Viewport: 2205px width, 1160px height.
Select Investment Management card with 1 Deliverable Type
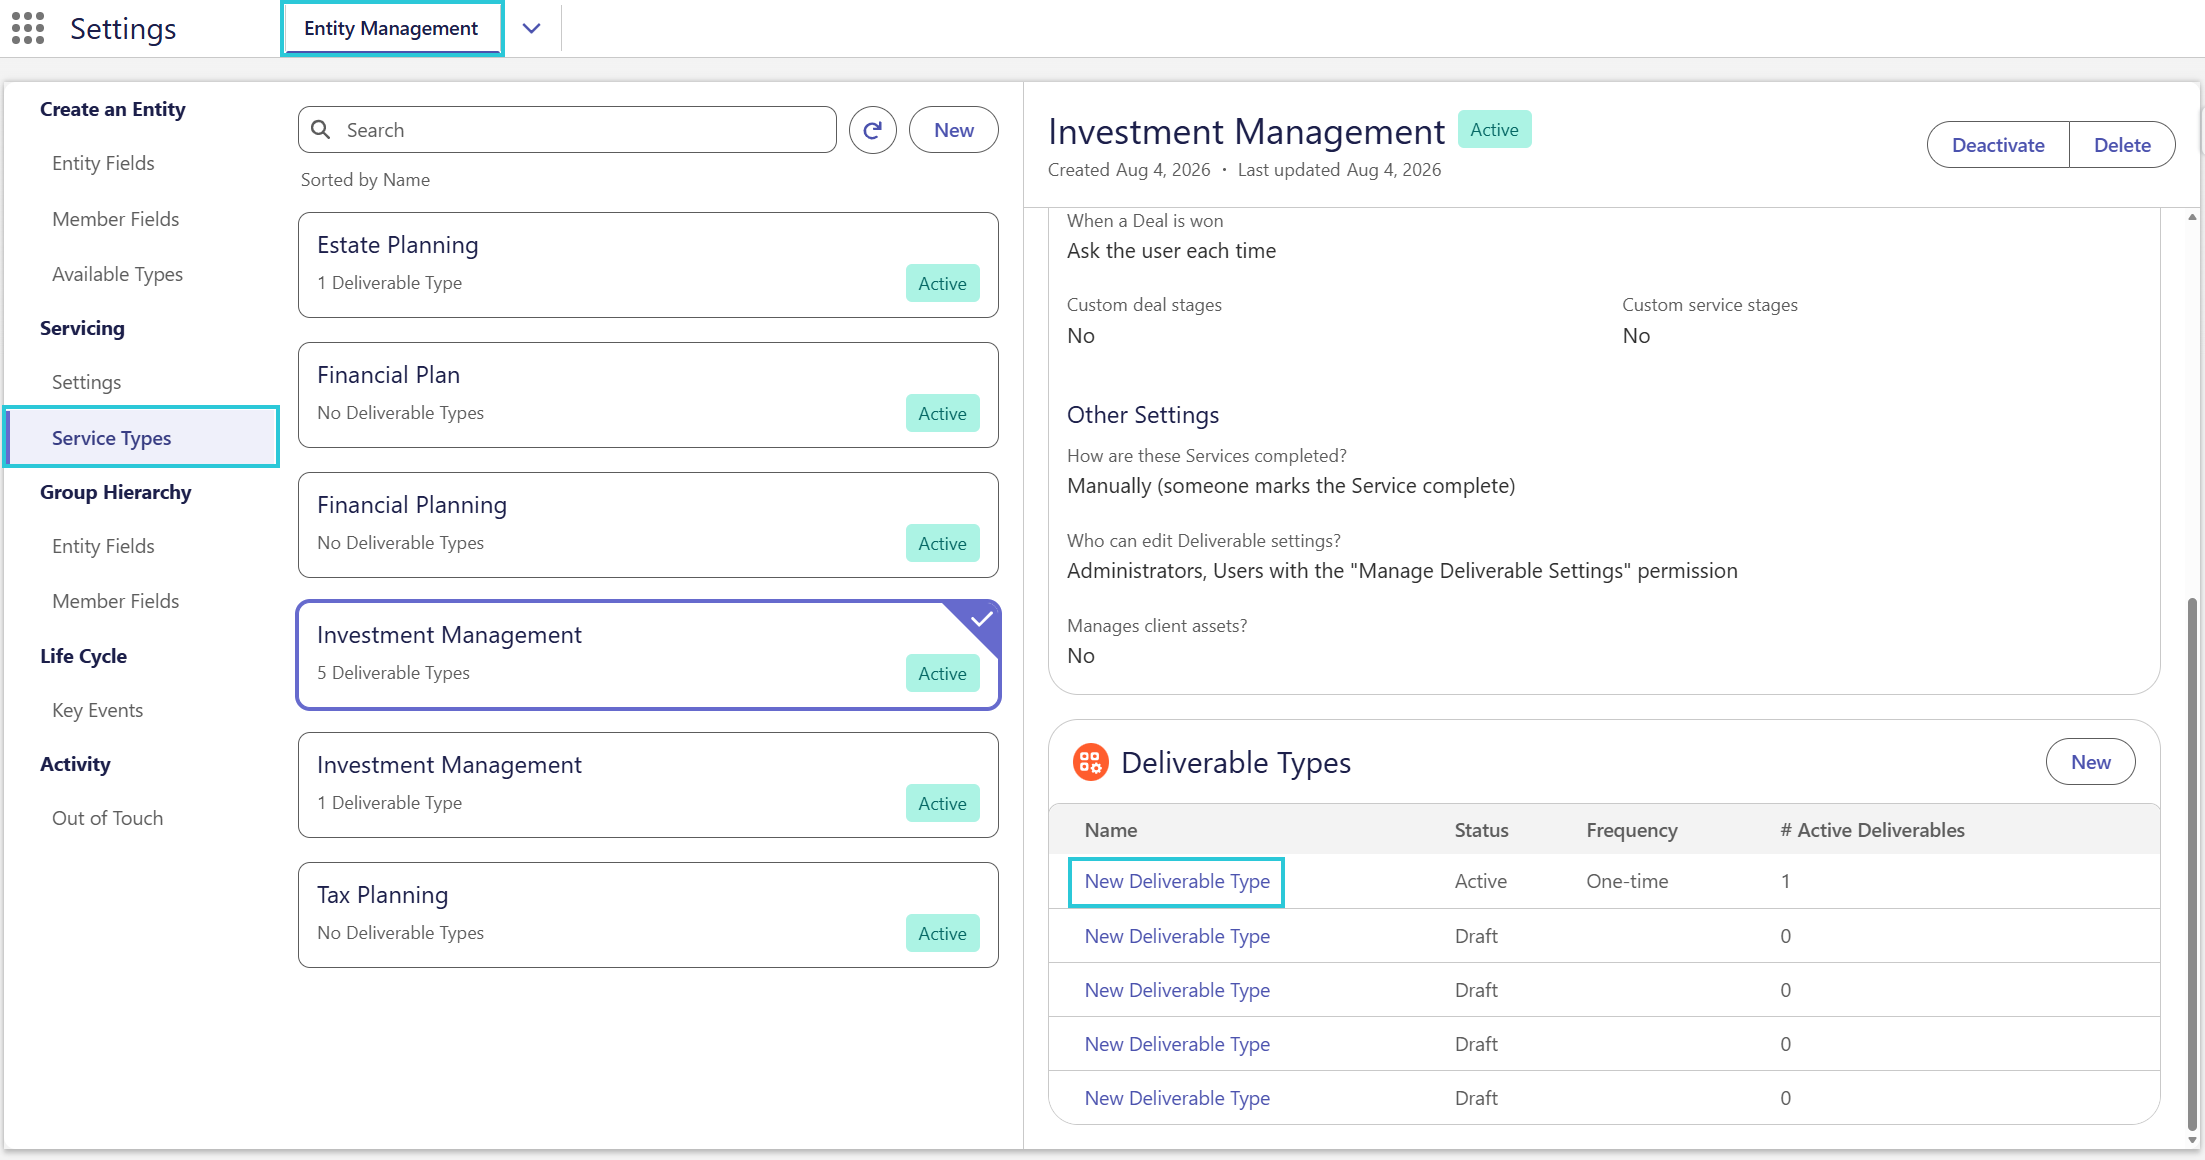click(648, 785)
